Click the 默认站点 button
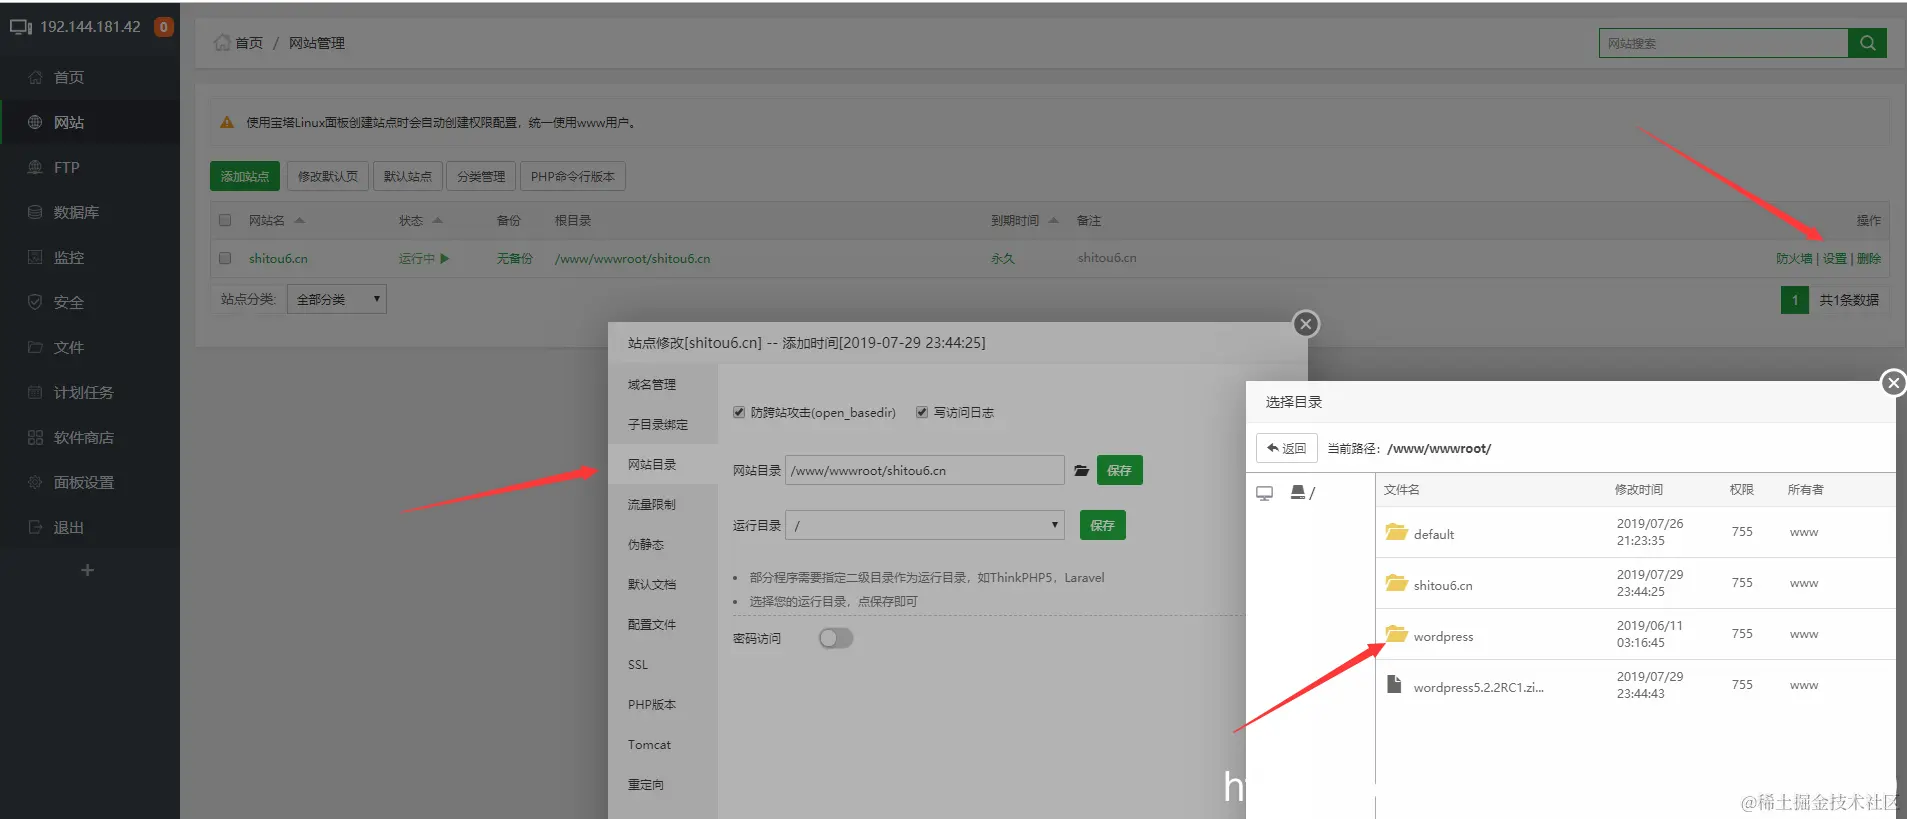 [x=407, y=176]
